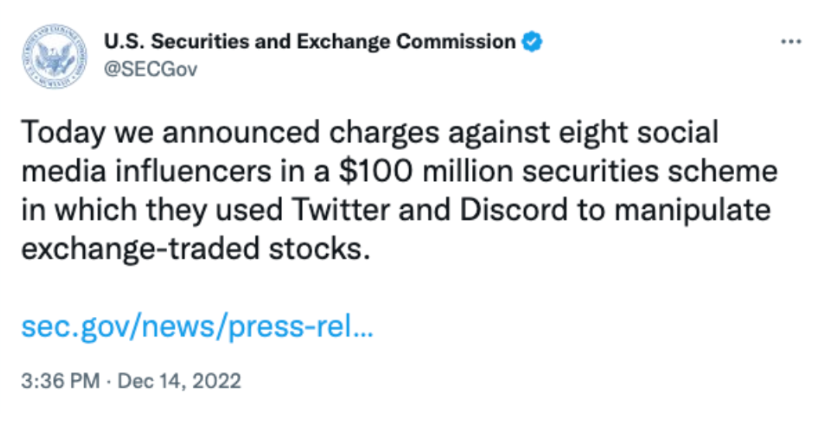Click the SEC seal profile avatar
Viewport: 824px width, 428px height.
click(x=54, y=56)
